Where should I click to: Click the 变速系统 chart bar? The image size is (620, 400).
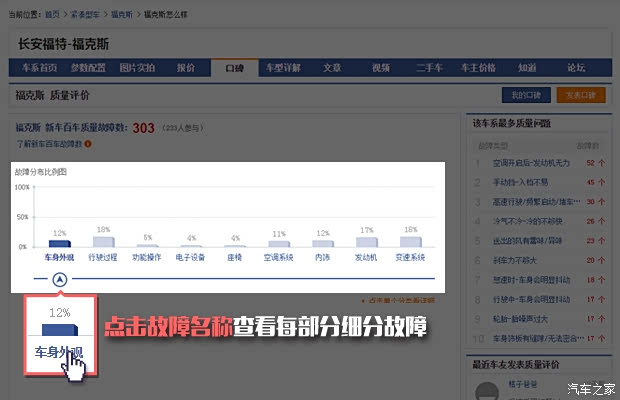411,242
